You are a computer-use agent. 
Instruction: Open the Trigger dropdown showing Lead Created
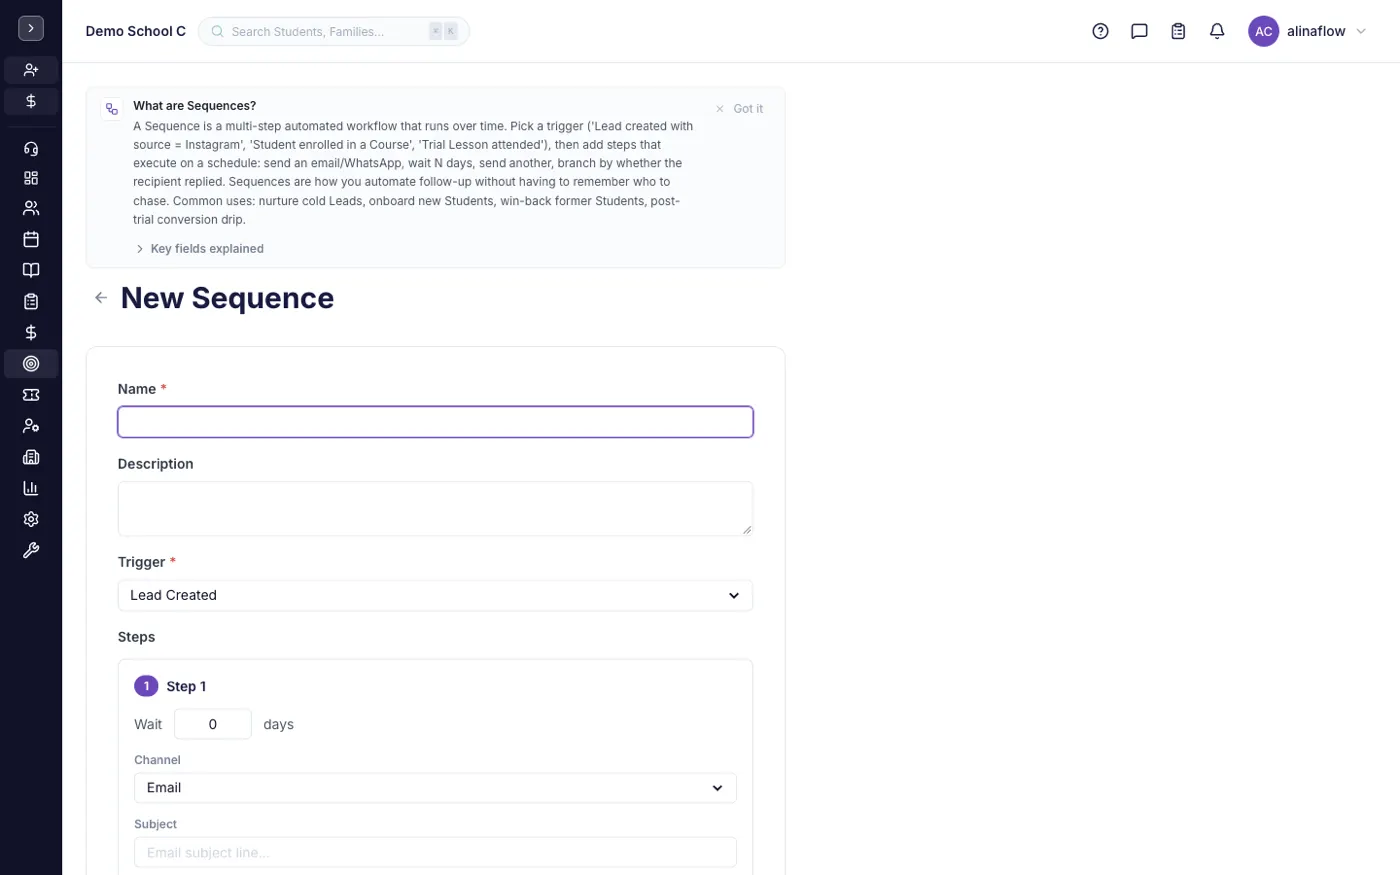coord(435,595)
